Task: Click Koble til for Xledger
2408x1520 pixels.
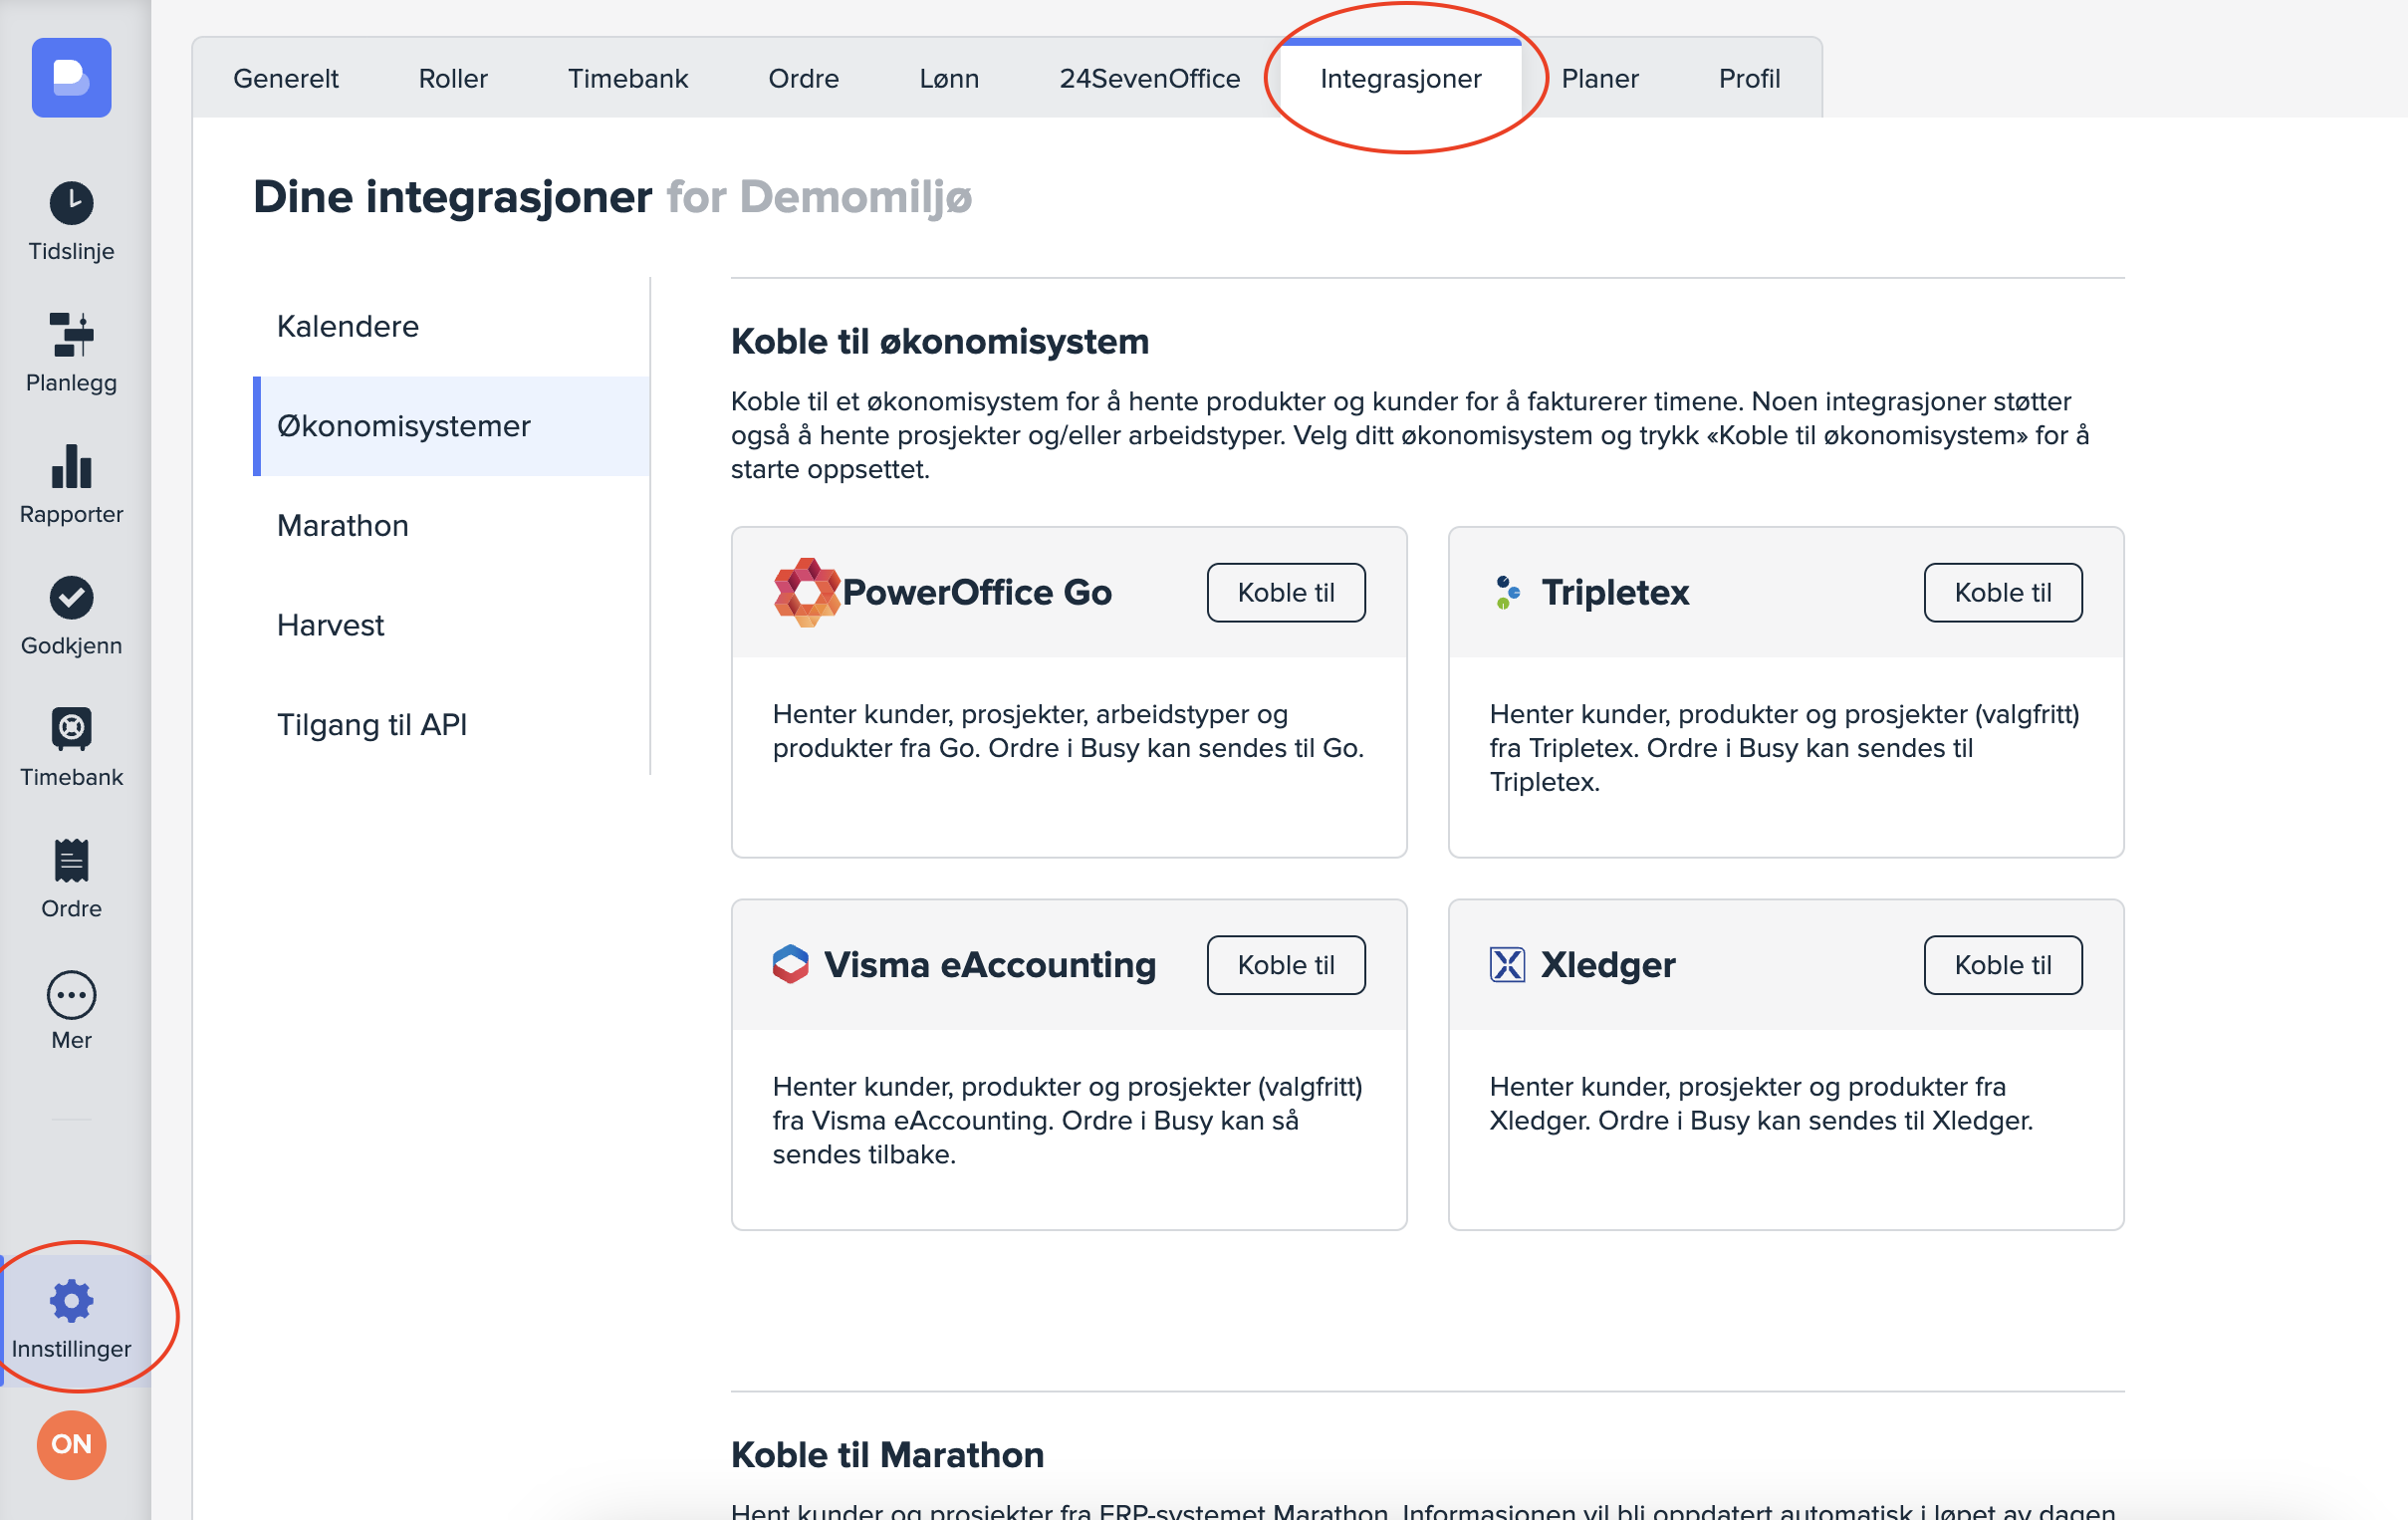Action: point(2002,964)
